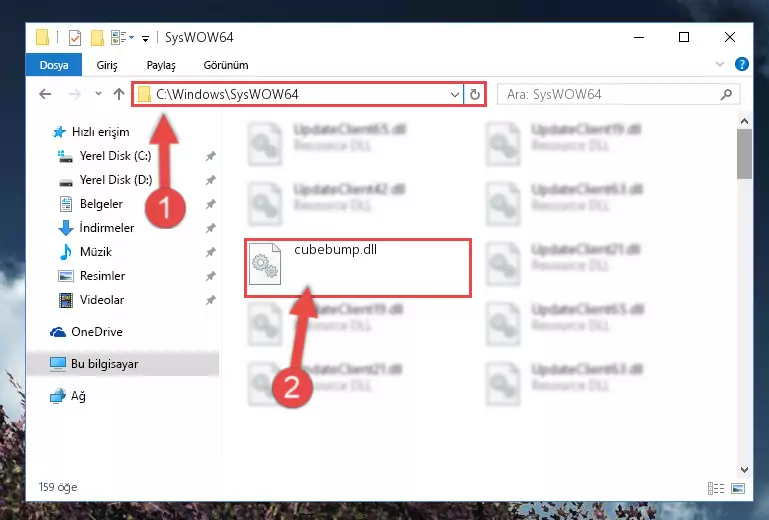This screenshot has height=520, width=769.
Task: Click the magnifier search icon
Action: point(726,94)
